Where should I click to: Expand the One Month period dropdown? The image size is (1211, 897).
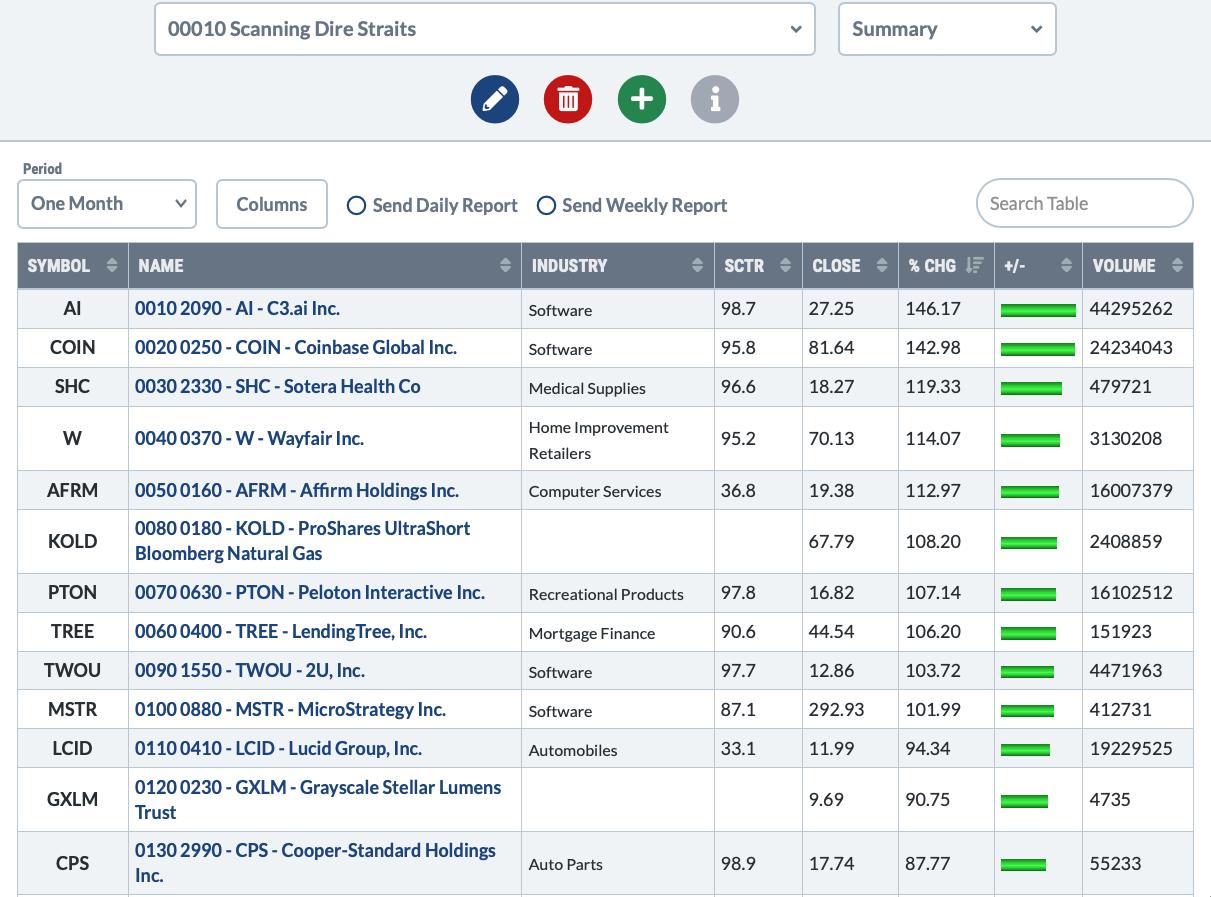click(107, 204)
